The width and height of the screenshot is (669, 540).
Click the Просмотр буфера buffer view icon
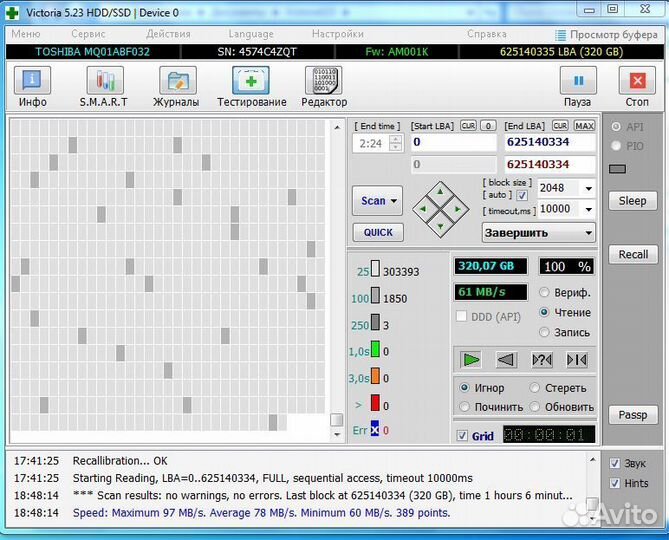click(x=560, y=35)
